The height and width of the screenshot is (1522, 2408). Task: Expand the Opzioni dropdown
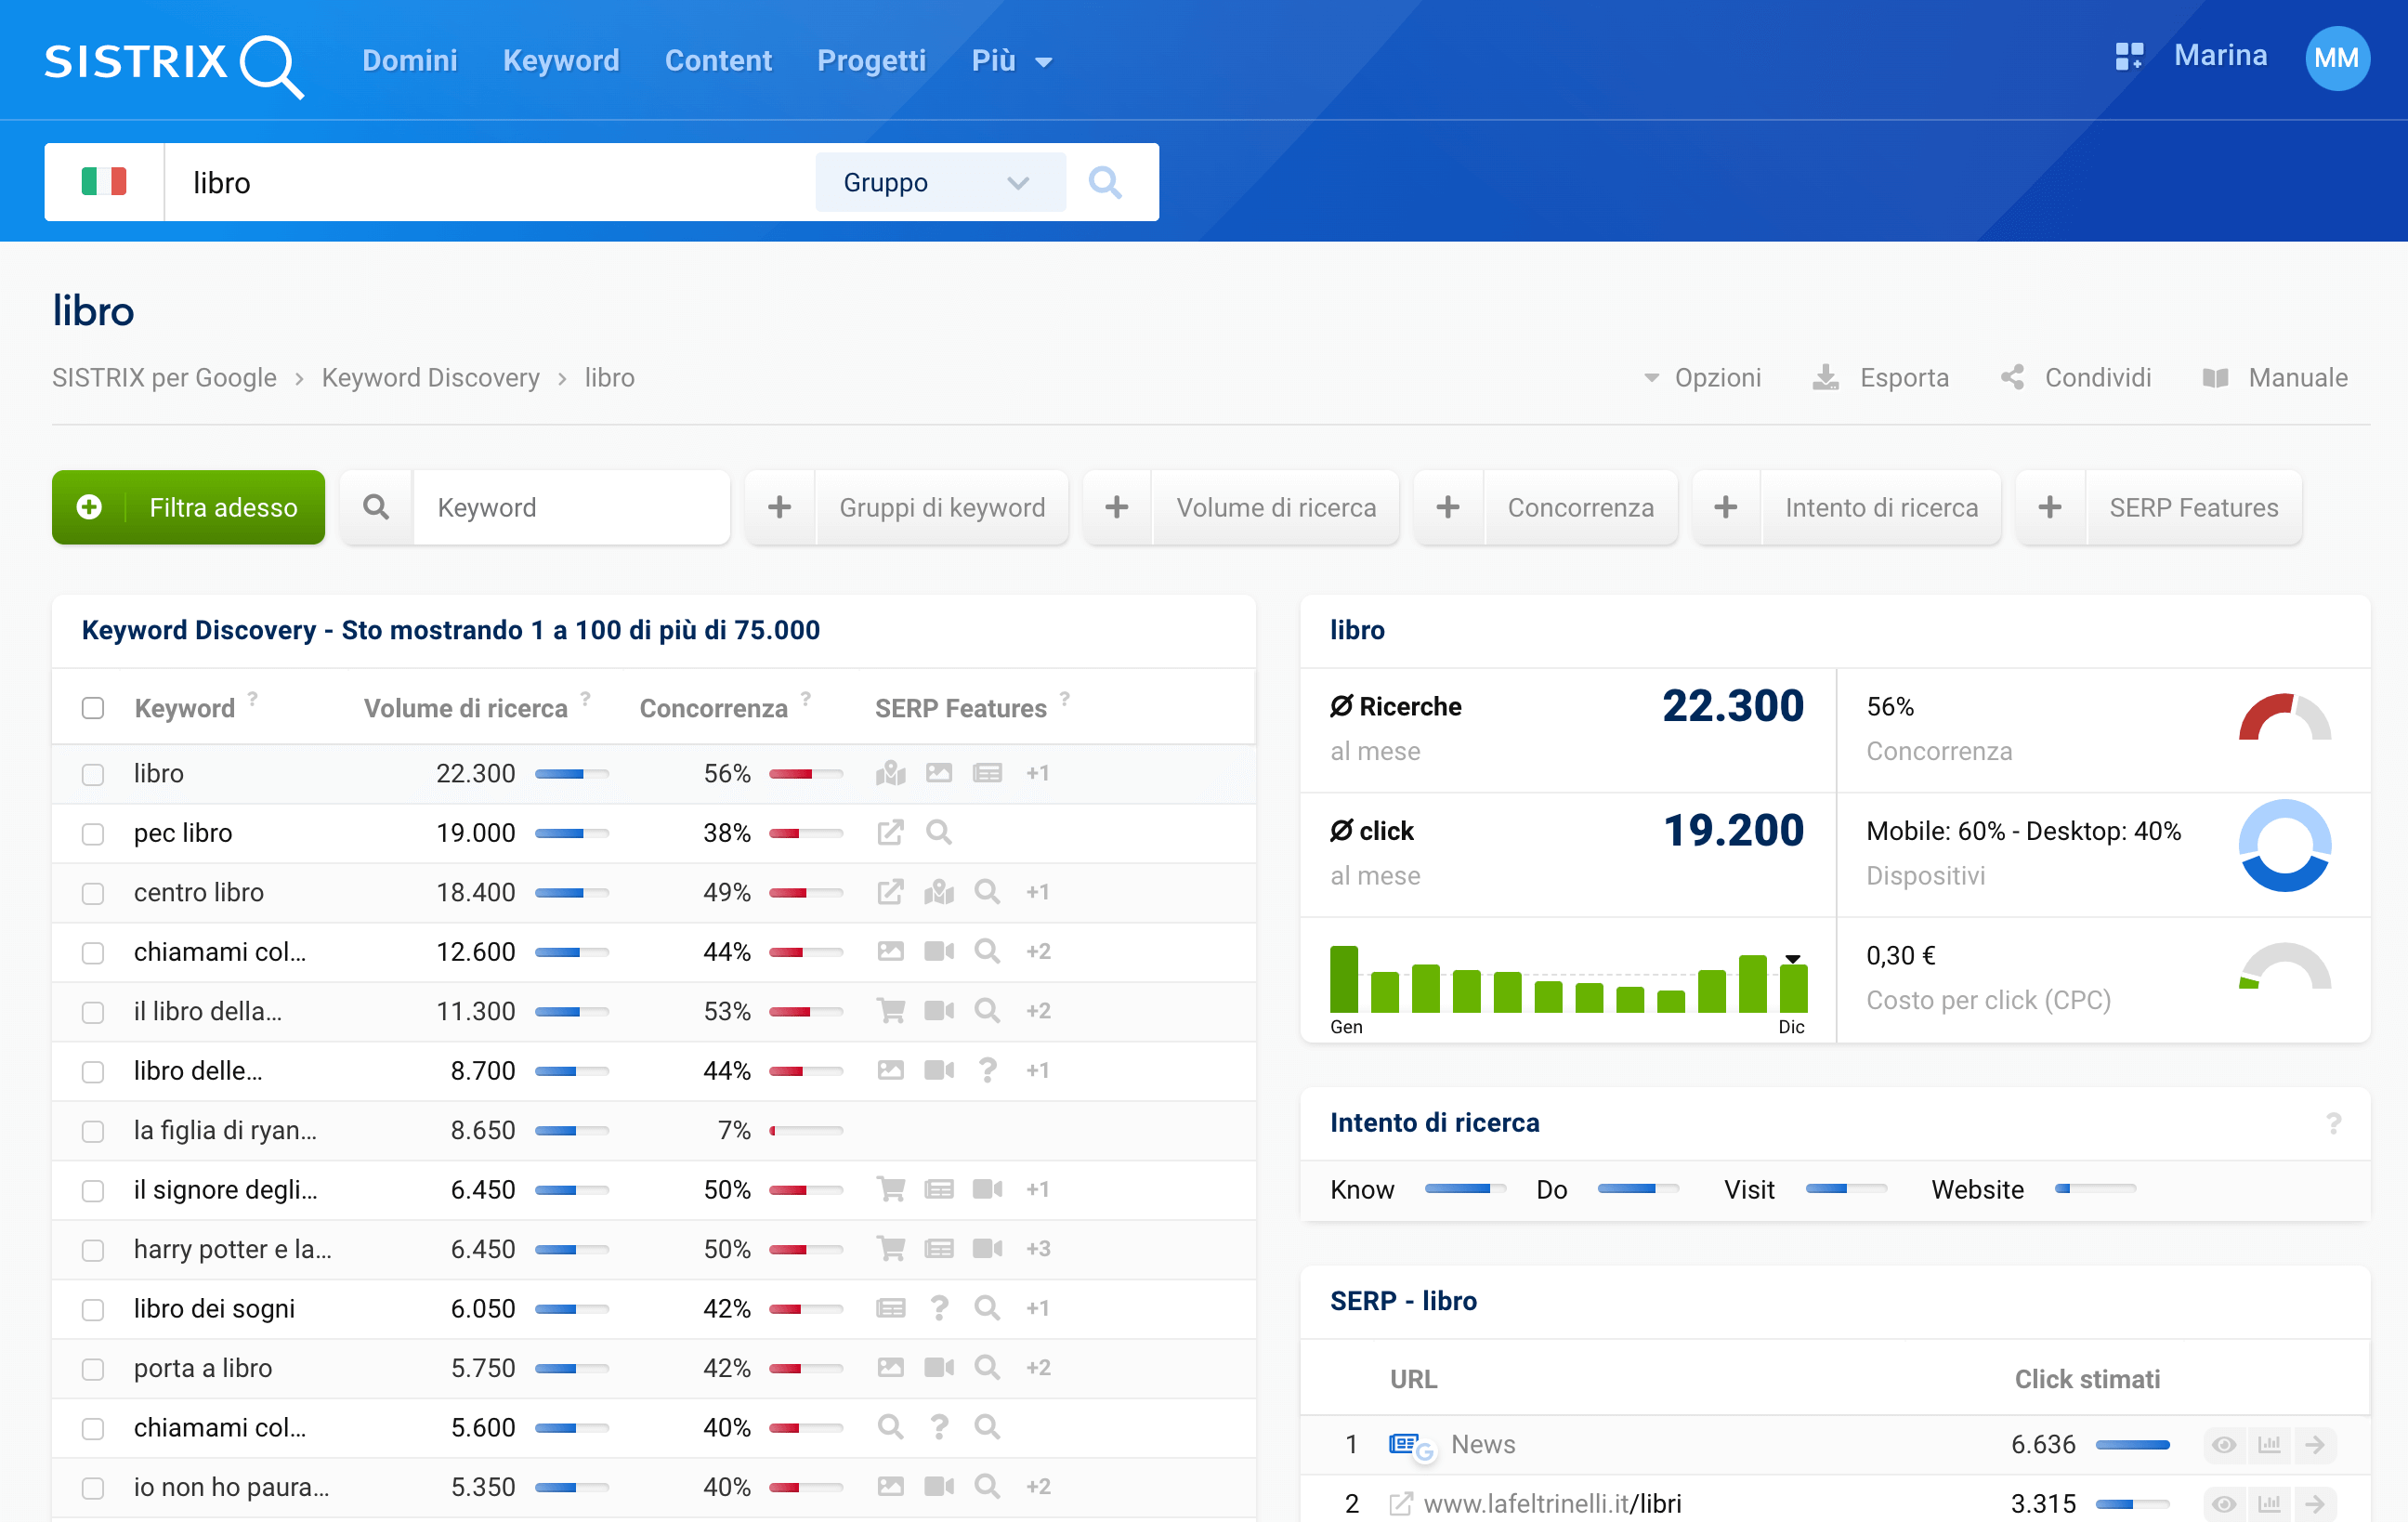coord(1703,377)
